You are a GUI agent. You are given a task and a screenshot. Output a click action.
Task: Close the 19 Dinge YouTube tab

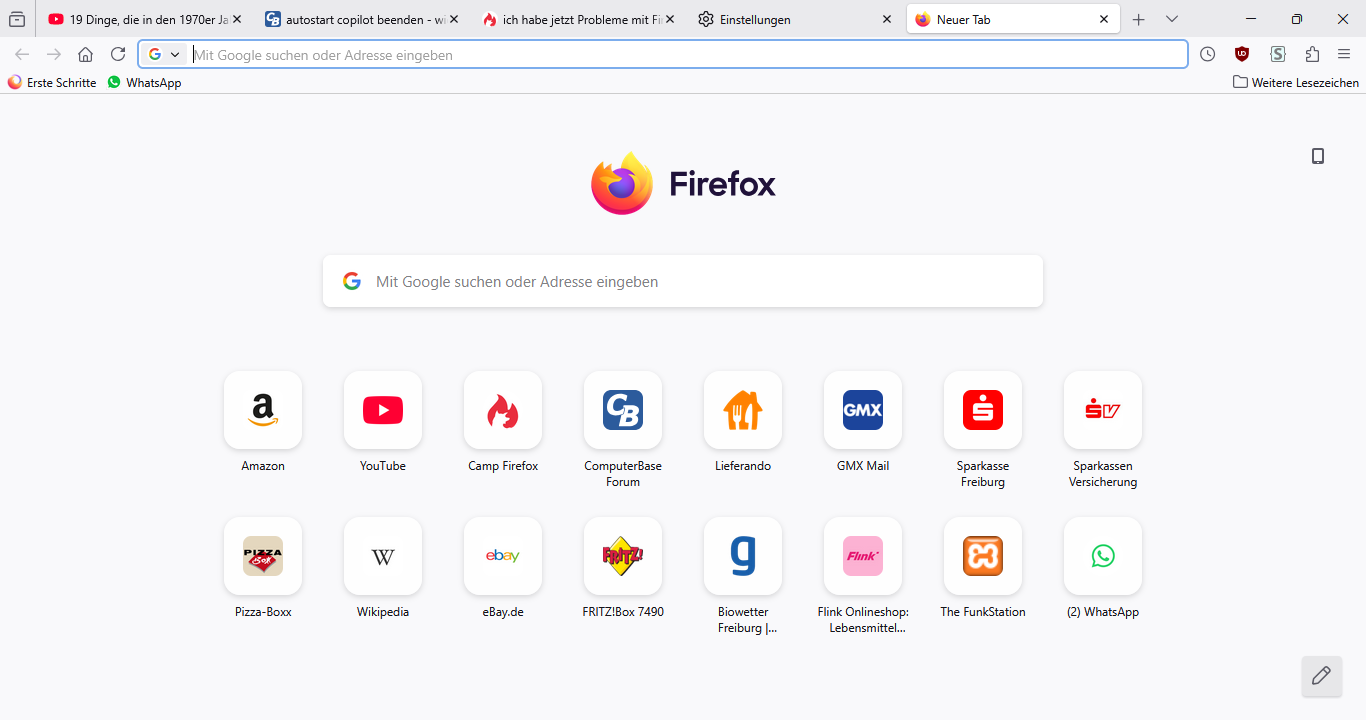coord(237,19)
